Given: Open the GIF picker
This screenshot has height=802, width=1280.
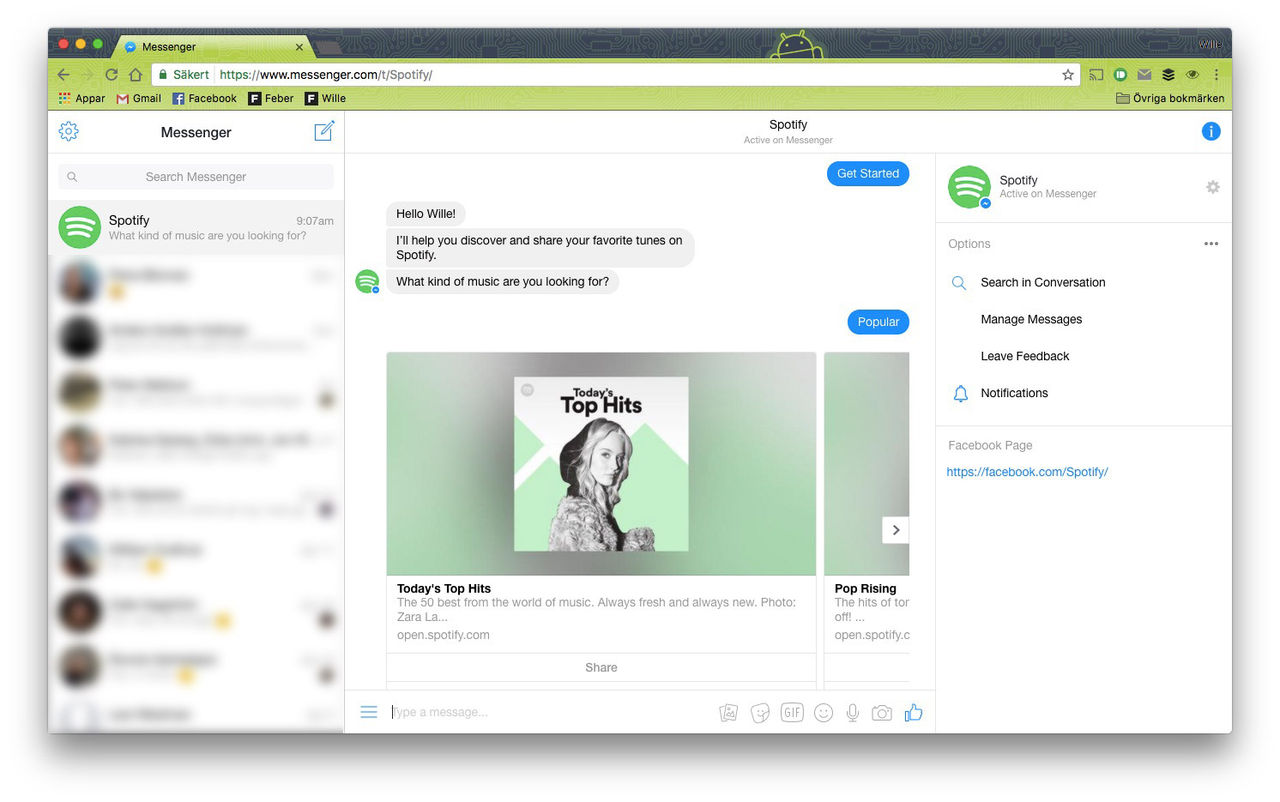Looking at the screenshot, I should click(792, 712).
